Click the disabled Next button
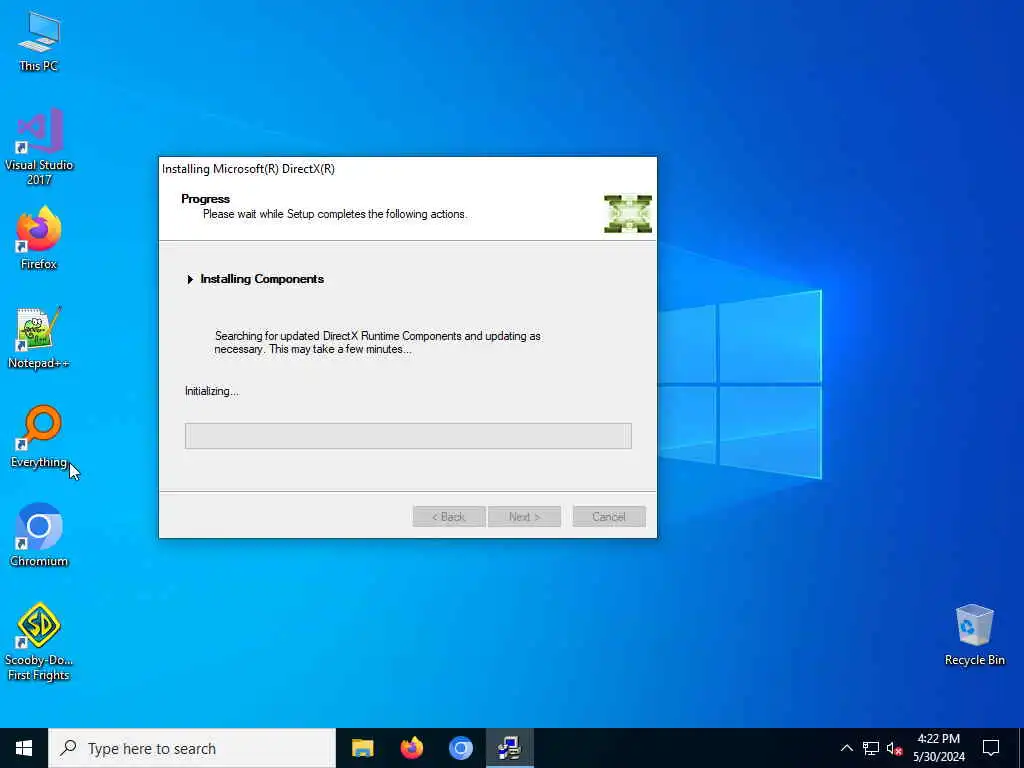This screenshot has width=1024, height=768. click(524, 517)
